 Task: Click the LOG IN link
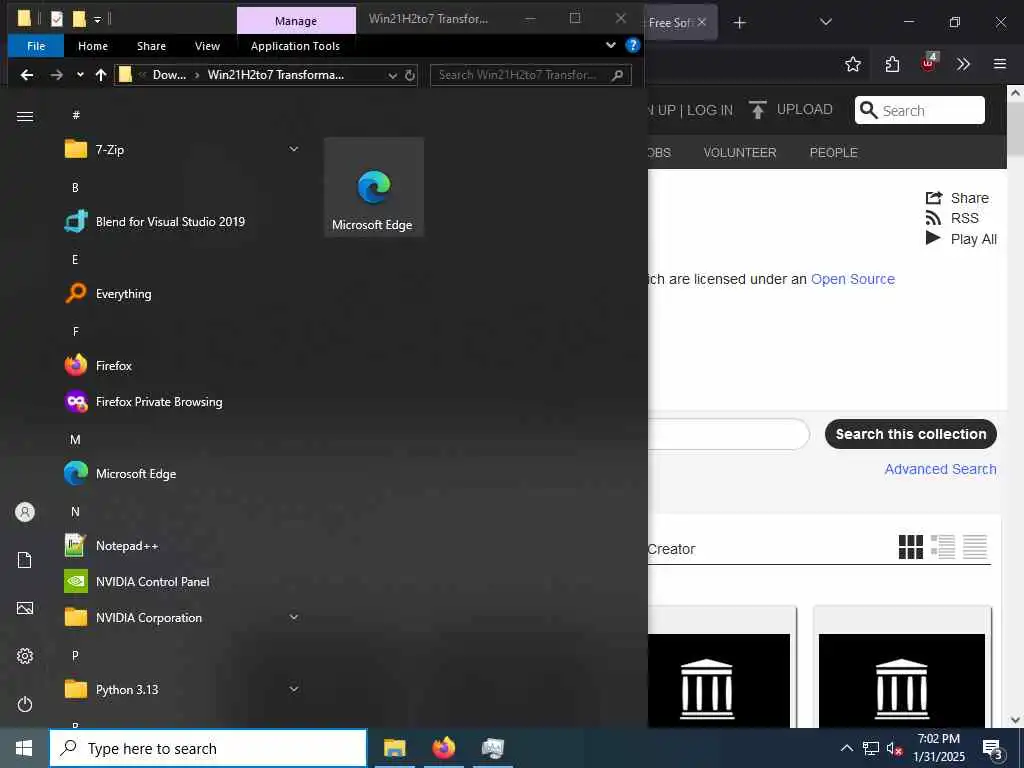[x=710, y=110]
